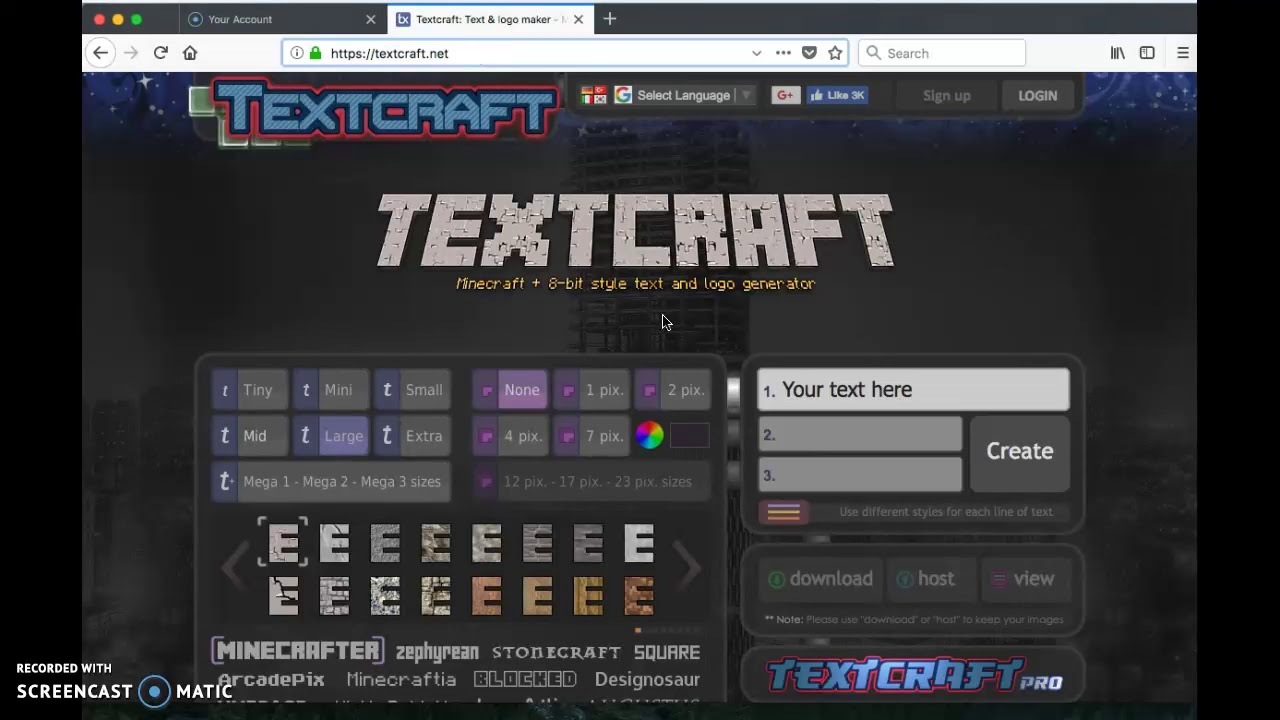Select Small text size
Image resolution: width=1280 pixels, height=720 pixels.
412,390
